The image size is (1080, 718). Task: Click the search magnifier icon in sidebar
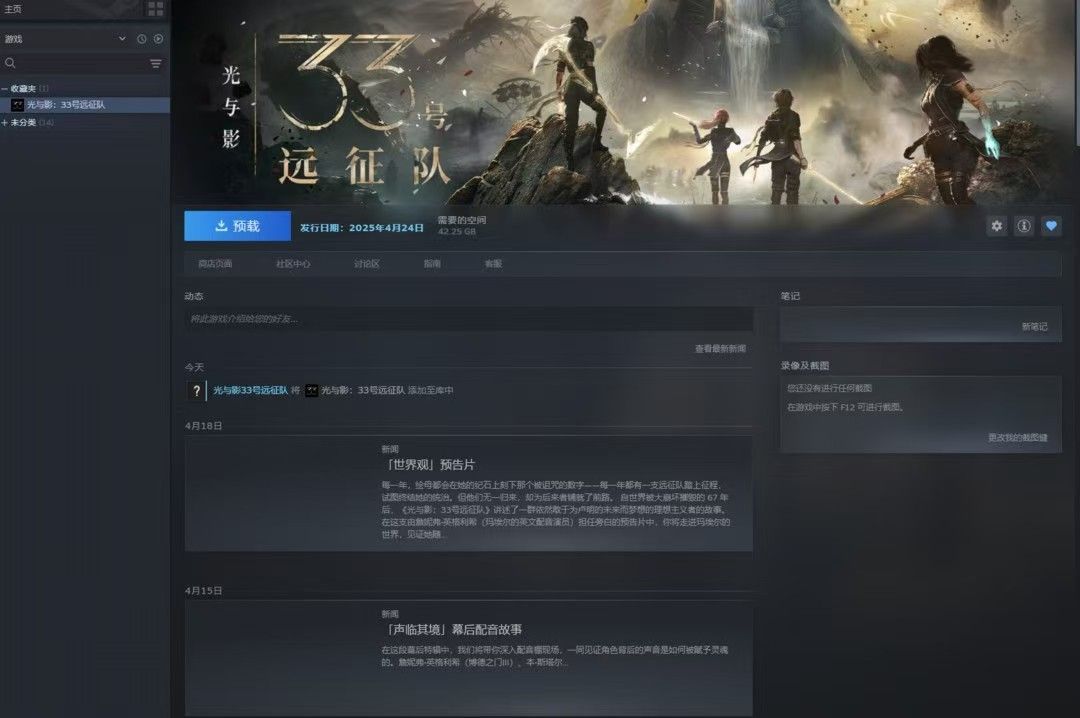click(10, 64)
